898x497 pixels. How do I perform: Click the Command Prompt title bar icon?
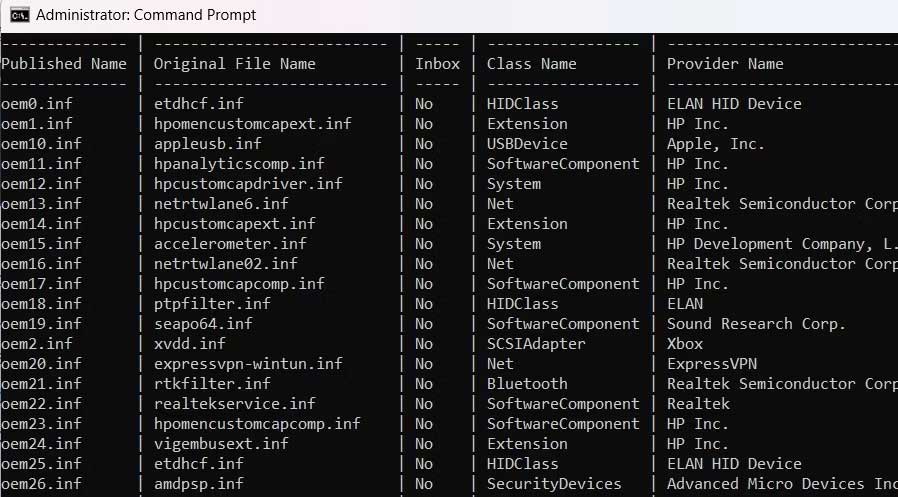pos(18,15)
